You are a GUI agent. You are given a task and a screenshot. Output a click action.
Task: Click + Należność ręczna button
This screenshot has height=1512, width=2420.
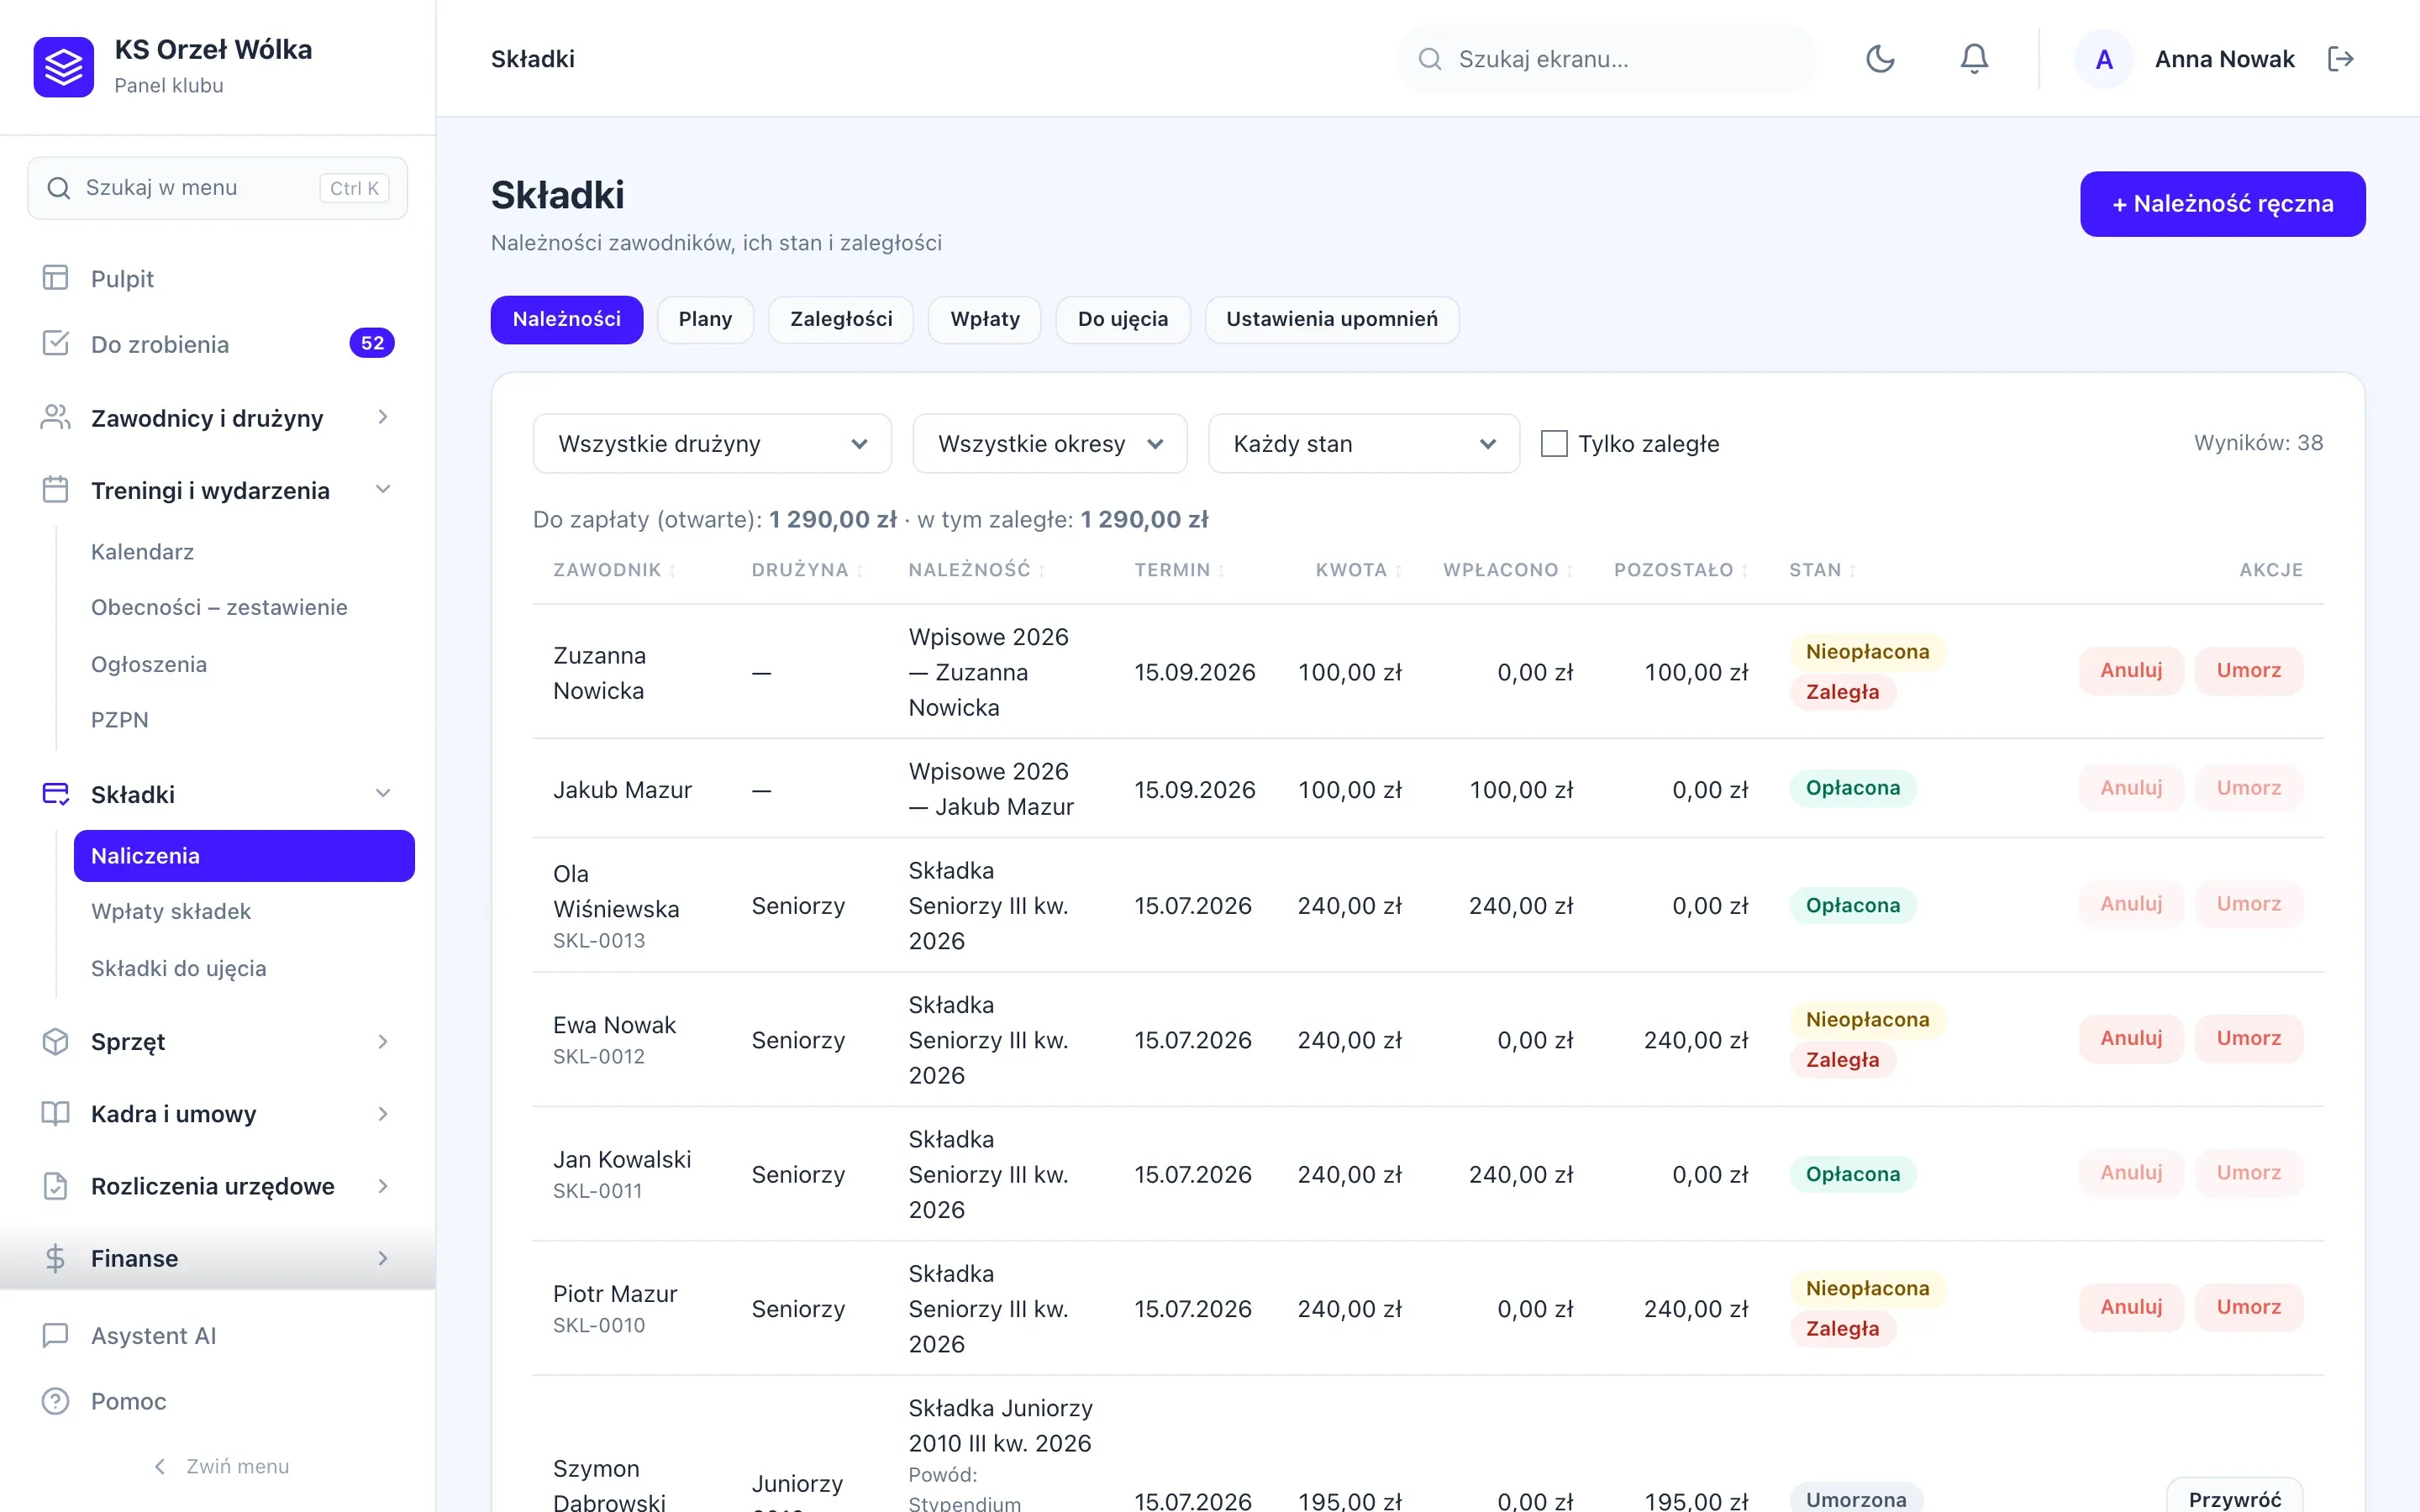(x=2222, y=204)
